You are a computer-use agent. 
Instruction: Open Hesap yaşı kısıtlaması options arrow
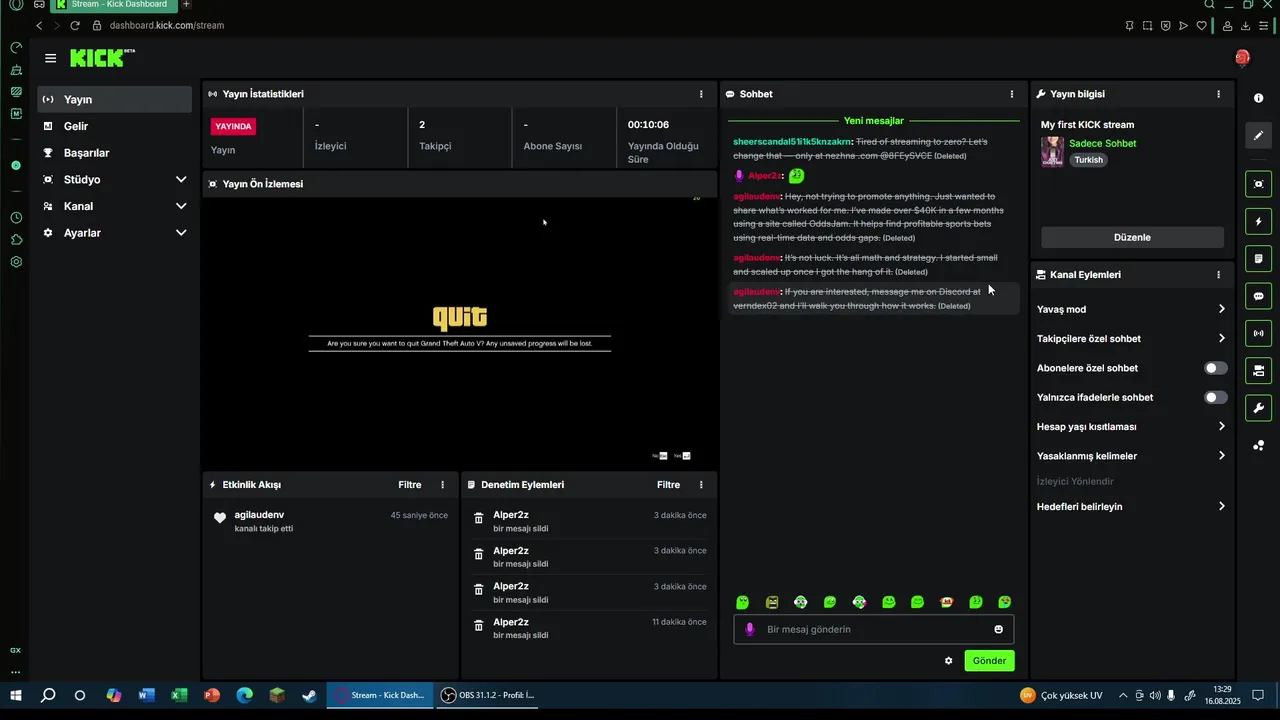coord(1221,426)
